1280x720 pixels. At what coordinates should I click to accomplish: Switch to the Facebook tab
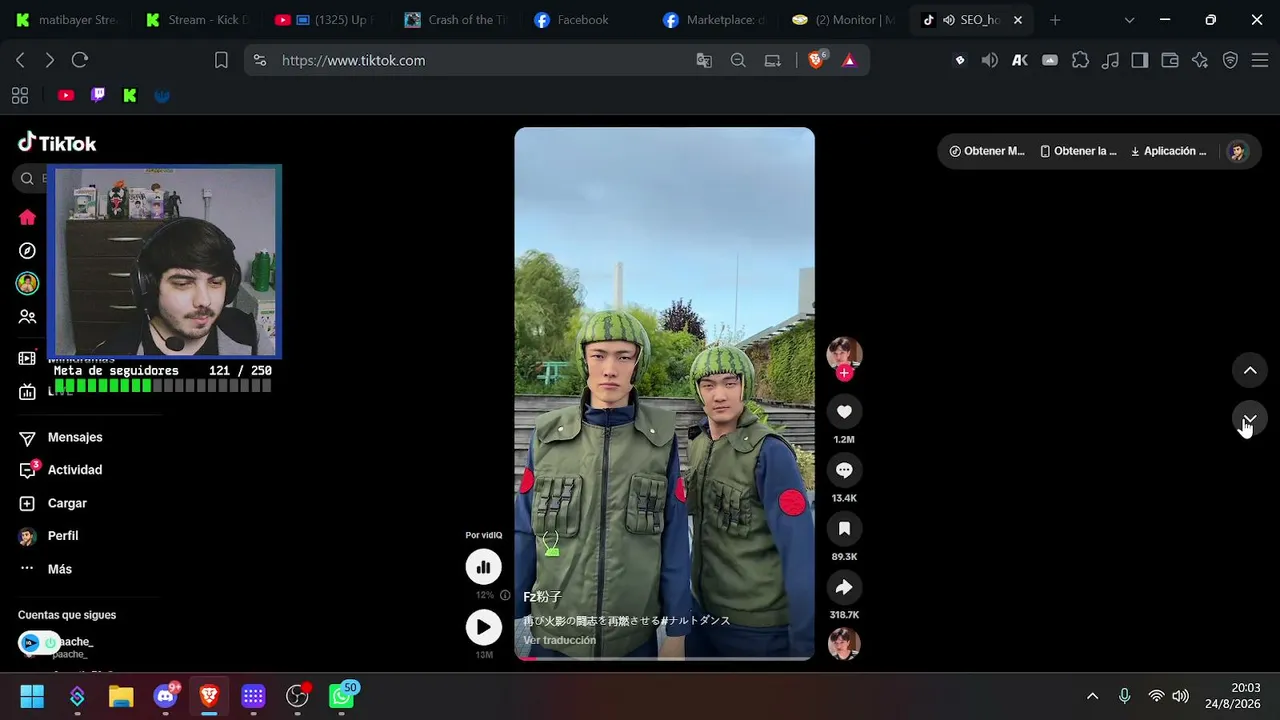coord(586,20)
